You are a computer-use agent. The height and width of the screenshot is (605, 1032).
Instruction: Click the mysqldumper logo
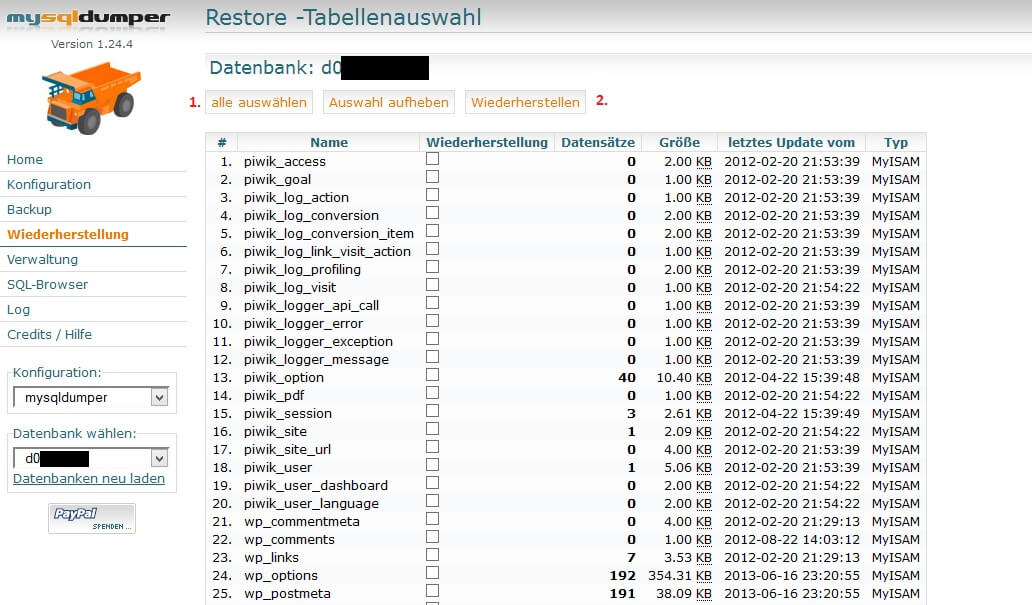pos(88,18)
